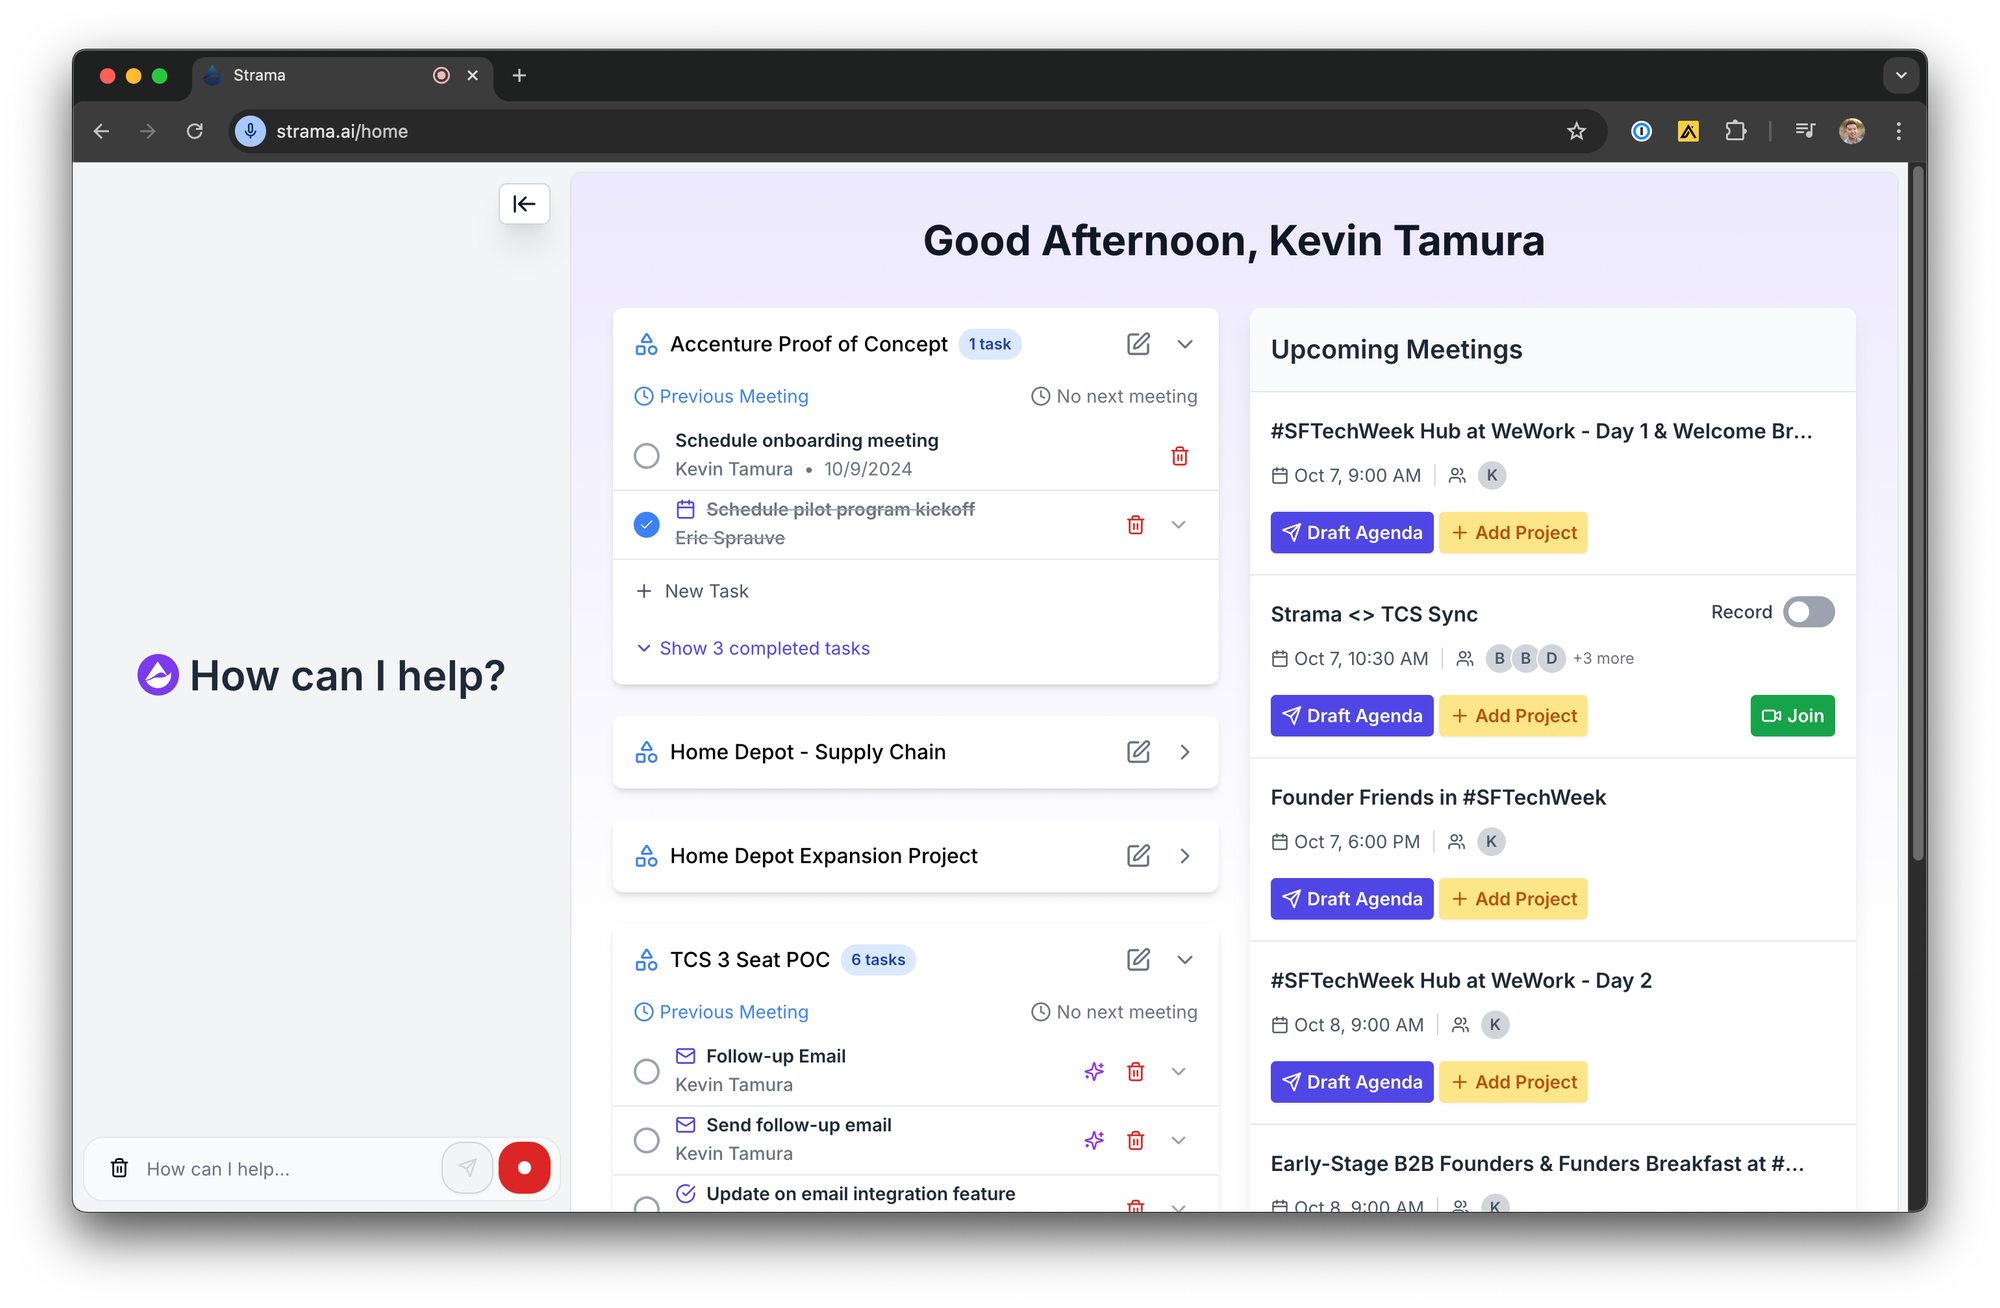Open edit icon for Home Depot Expansion Project
The image size is (2000, 1308).
tap(1138, 856)
